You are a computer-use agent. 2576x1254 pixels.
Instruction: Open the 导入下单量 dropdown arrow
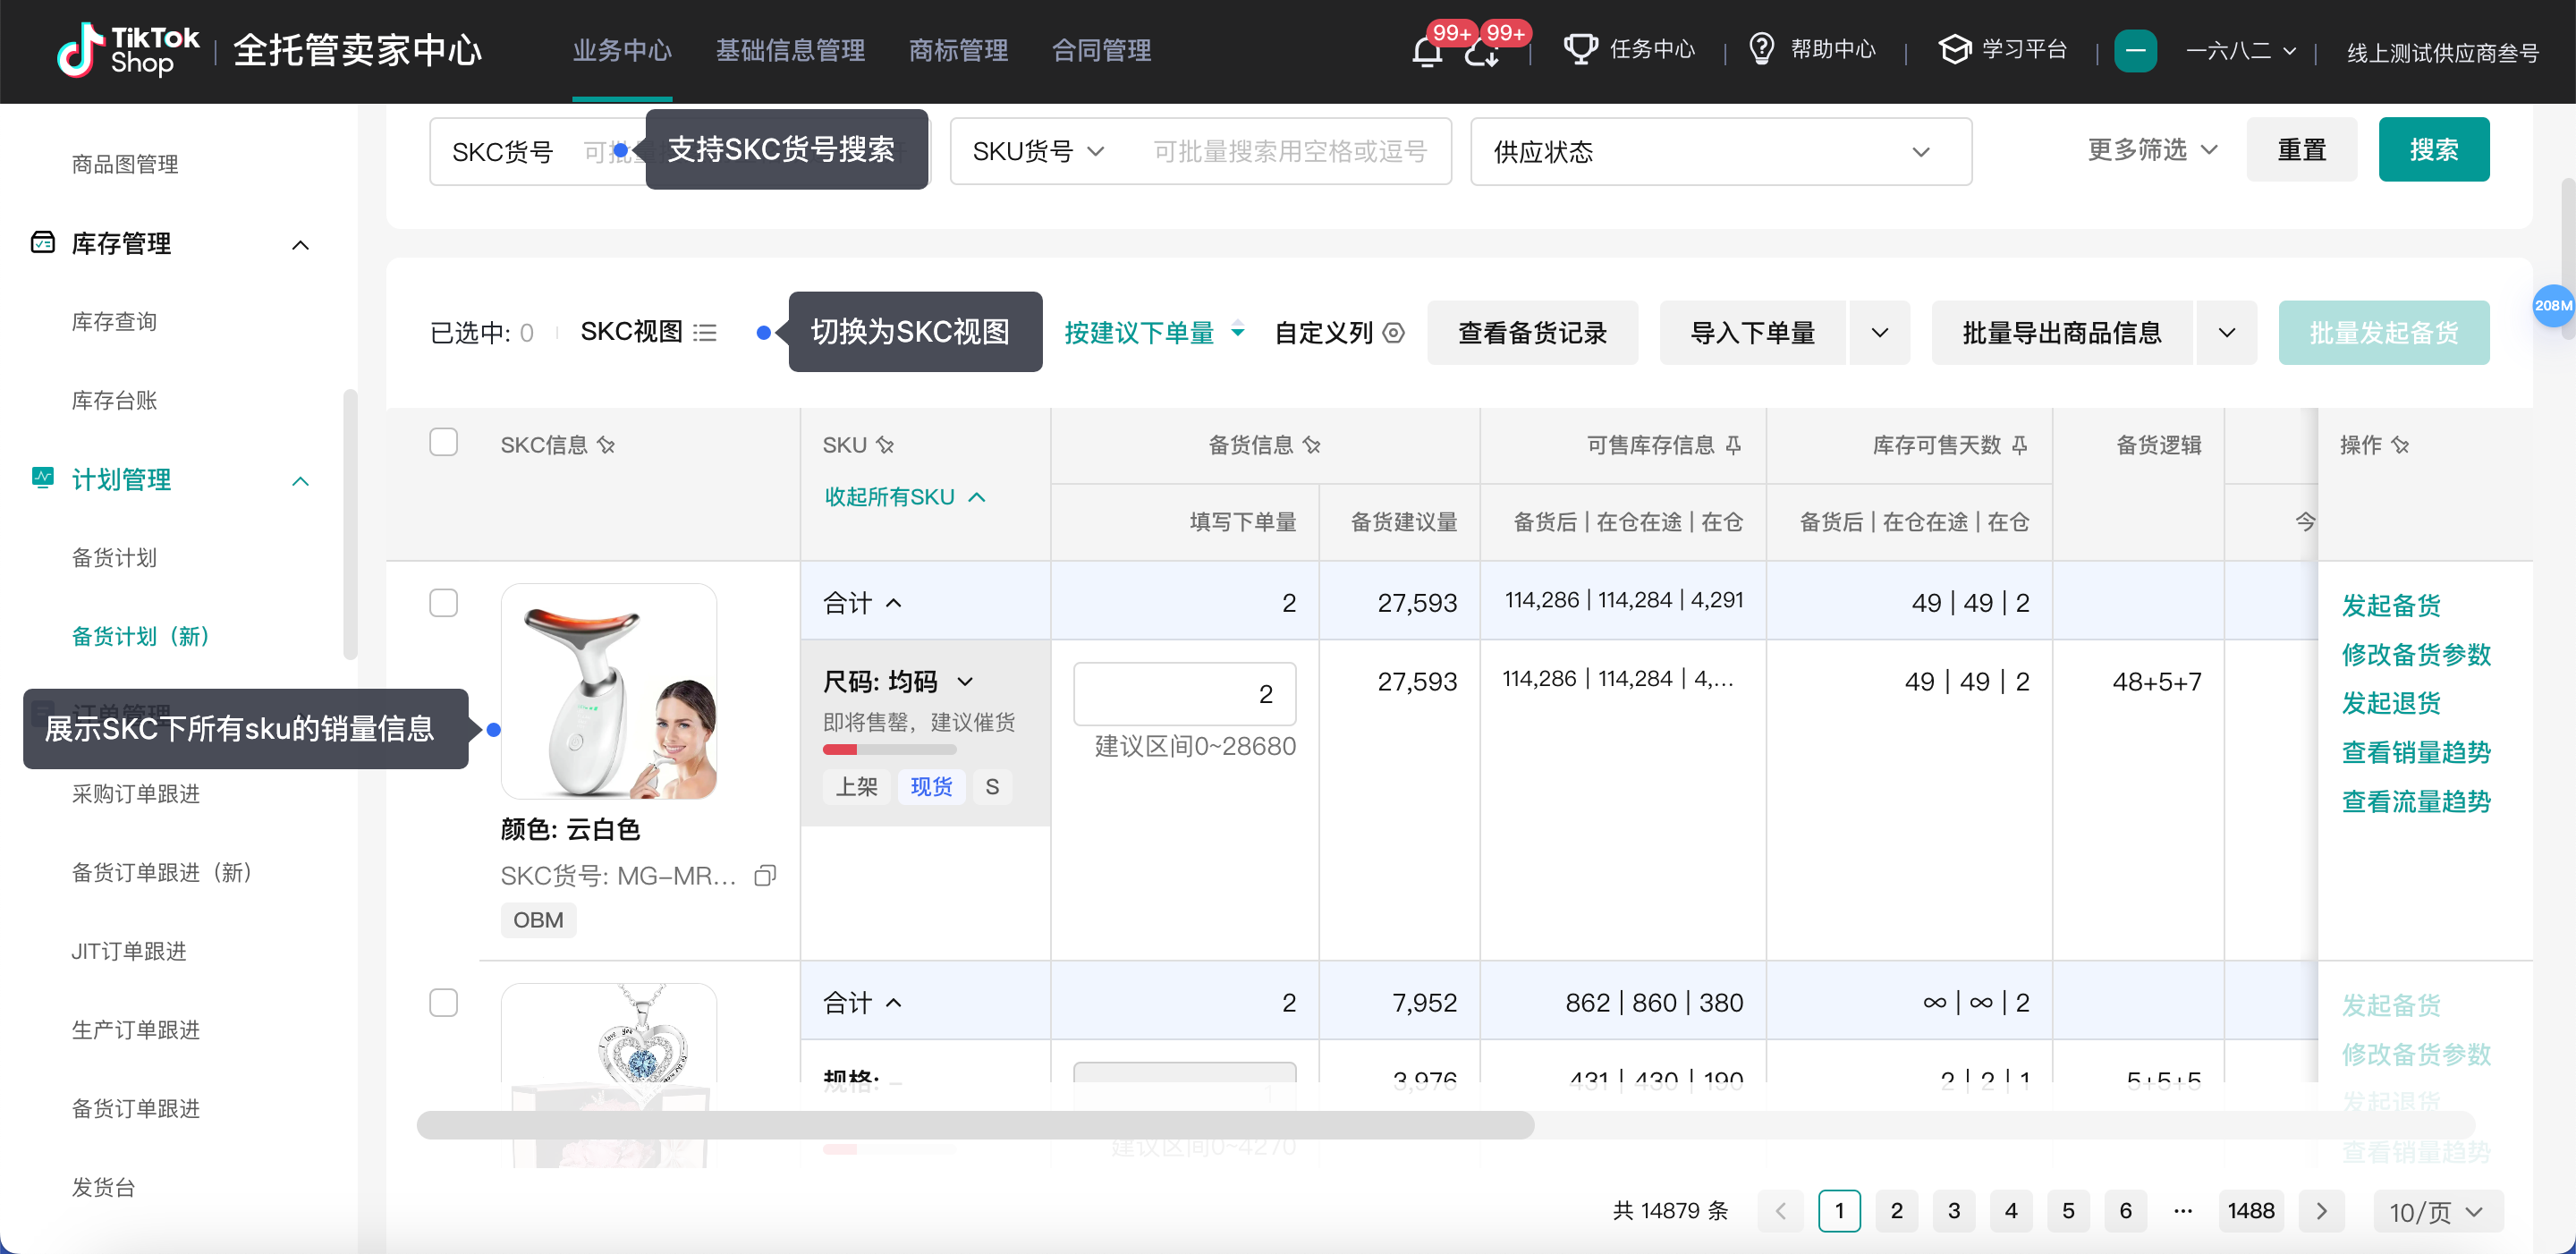[1880, 332]
